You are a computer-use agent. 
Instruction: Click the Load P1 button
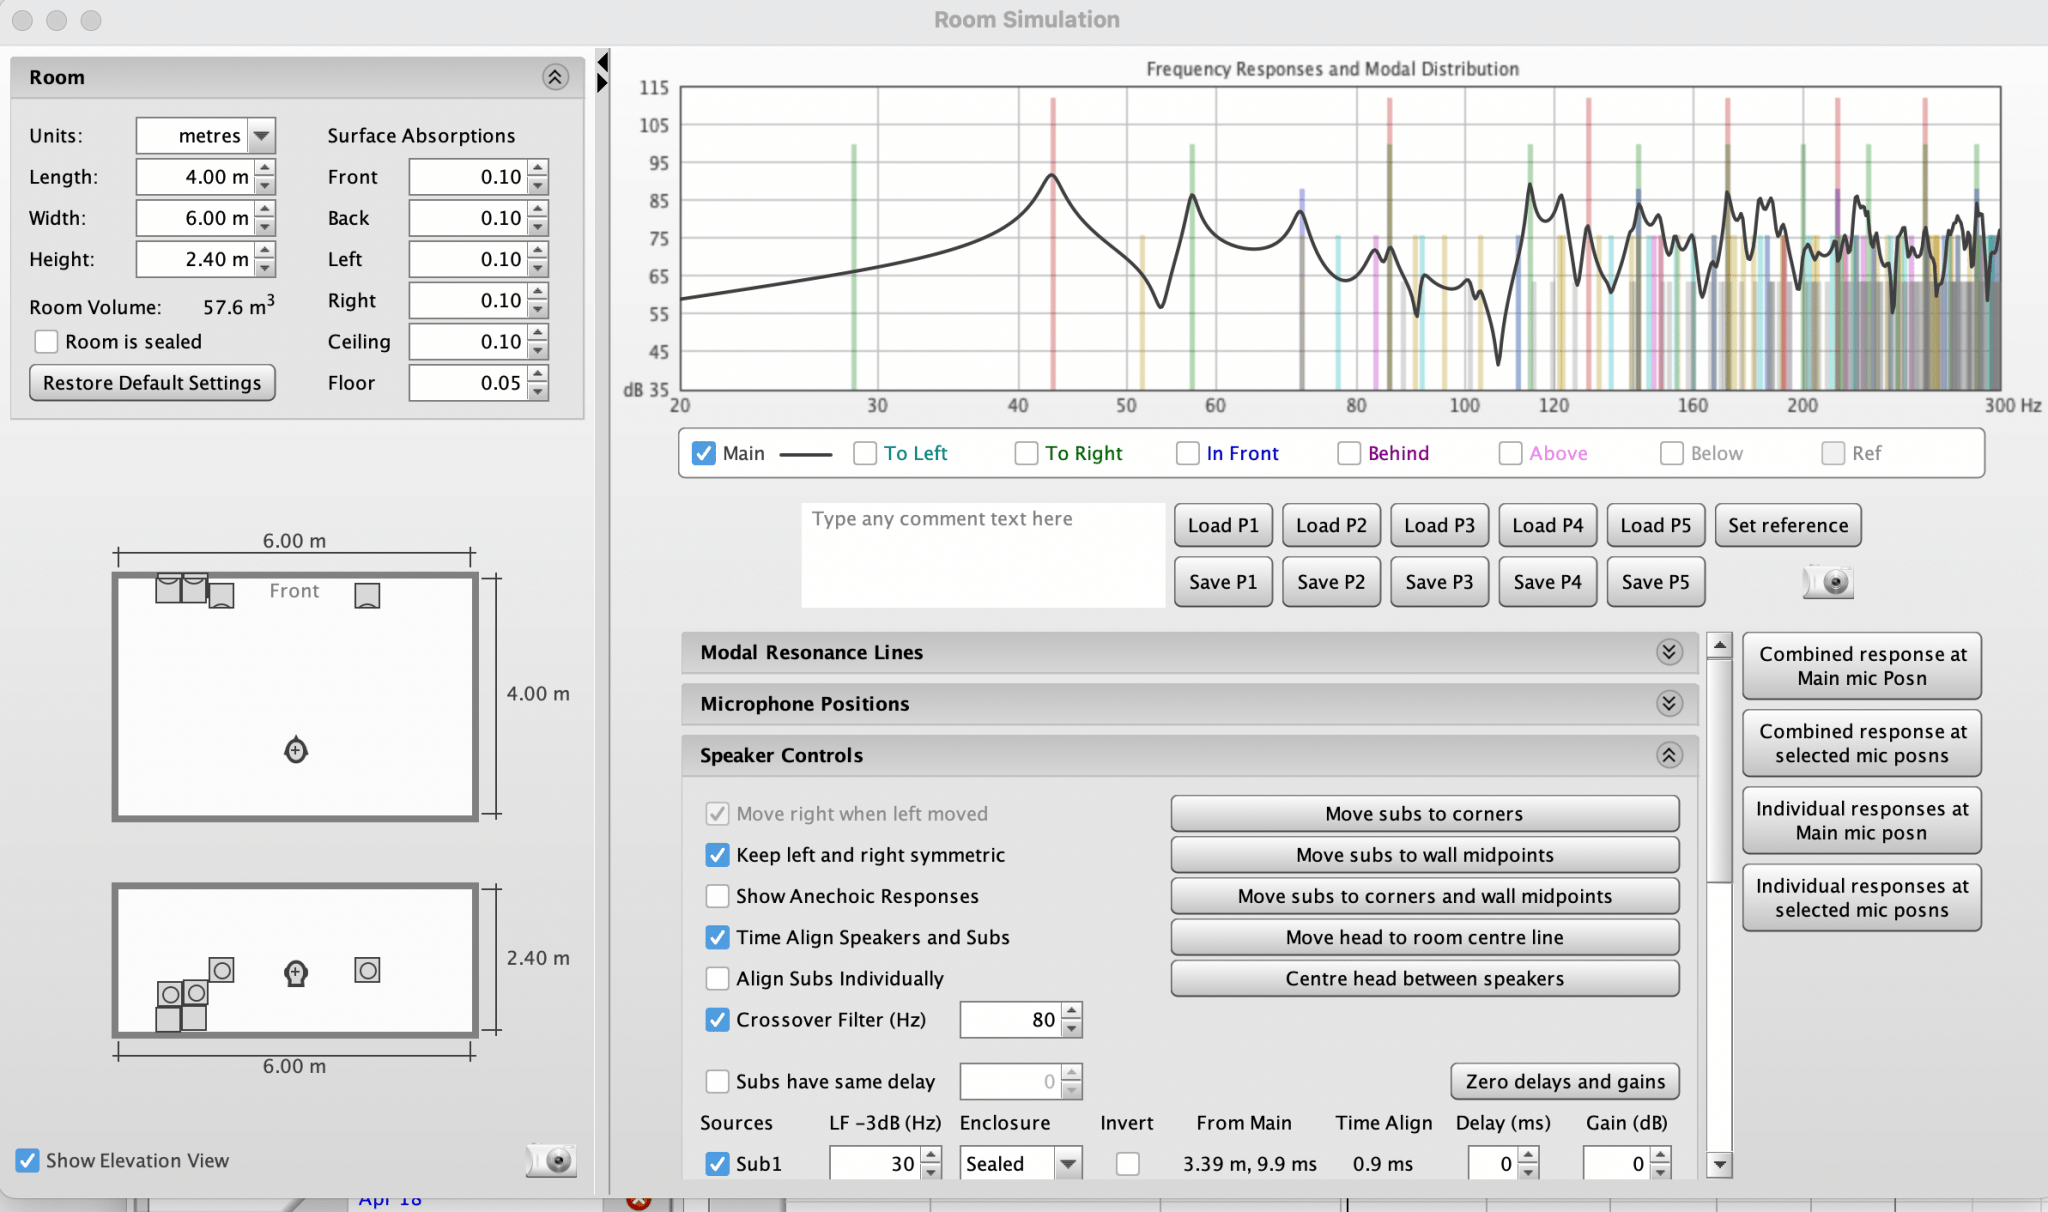[1223, 525]
